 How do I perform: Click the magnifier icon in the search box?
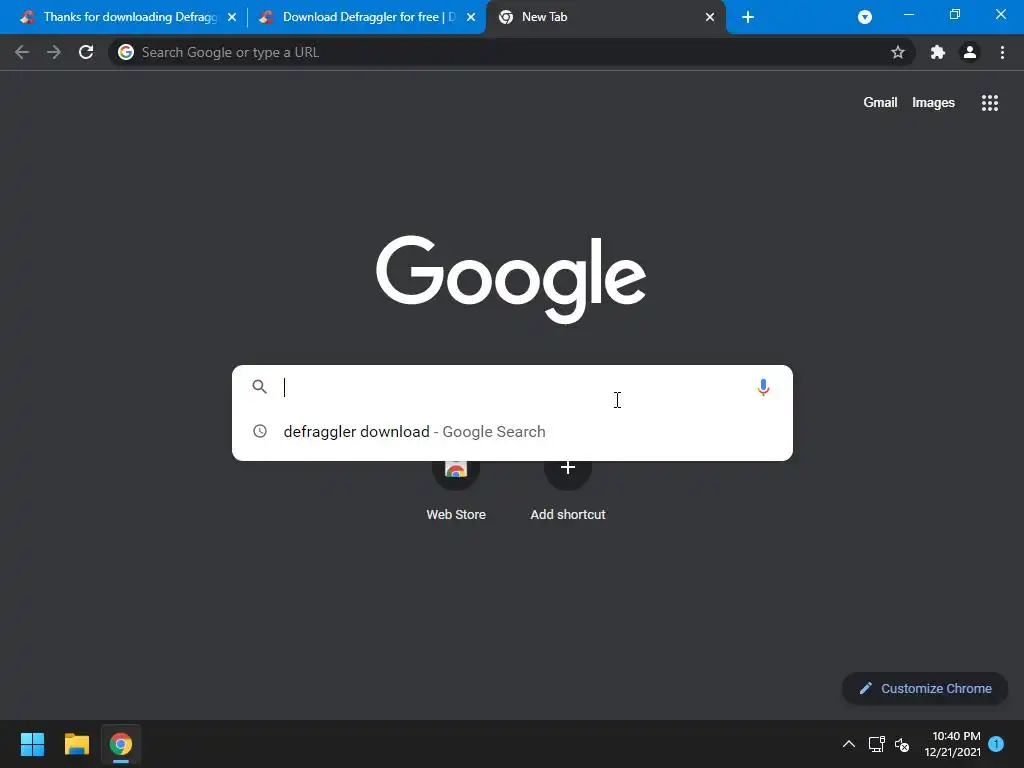tap(260, 387)
